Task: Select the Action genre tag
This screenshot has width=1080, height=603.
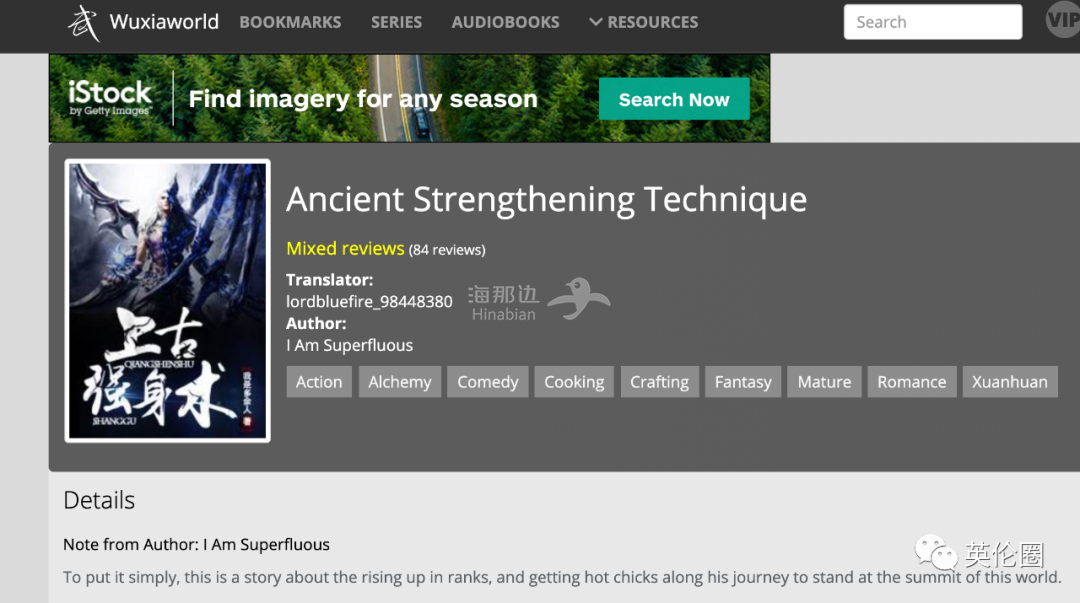Action: (319, 382)
